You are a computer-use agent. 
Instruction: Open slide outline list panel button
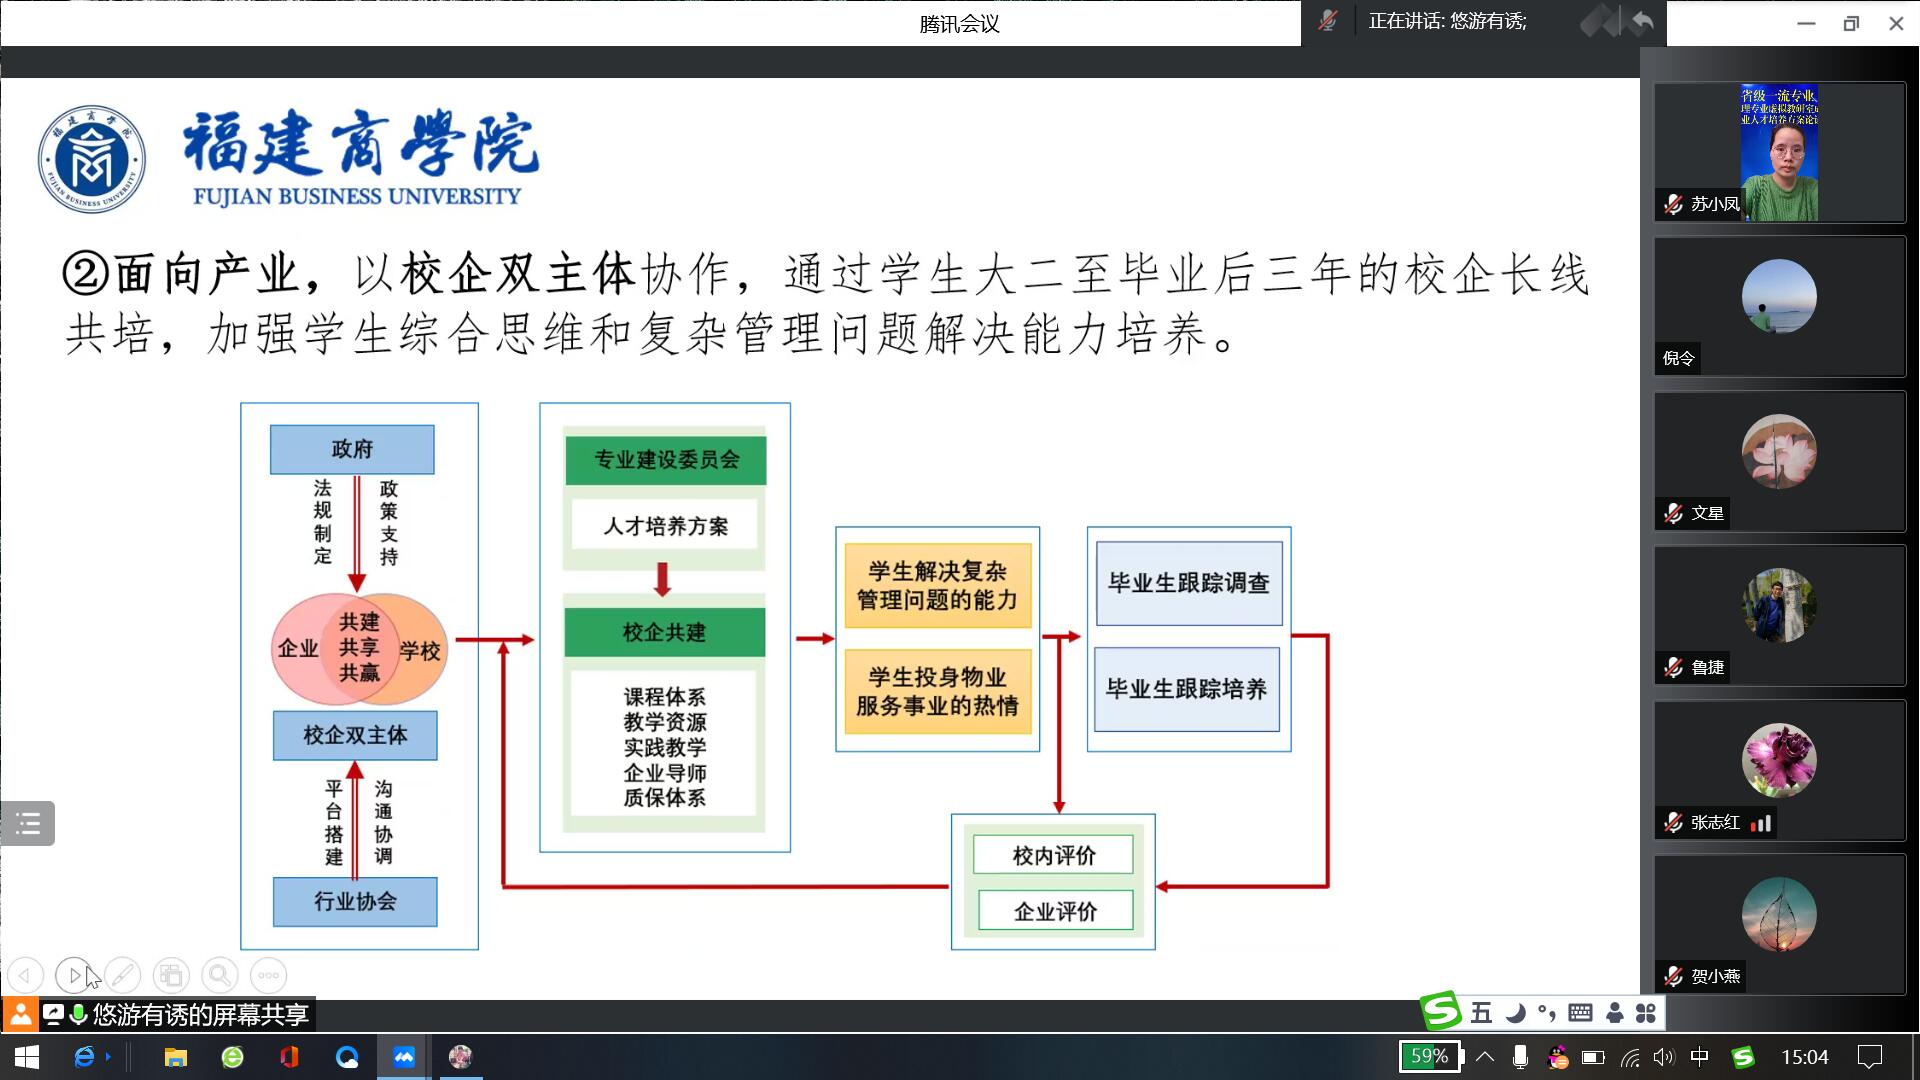coord(28,824)
